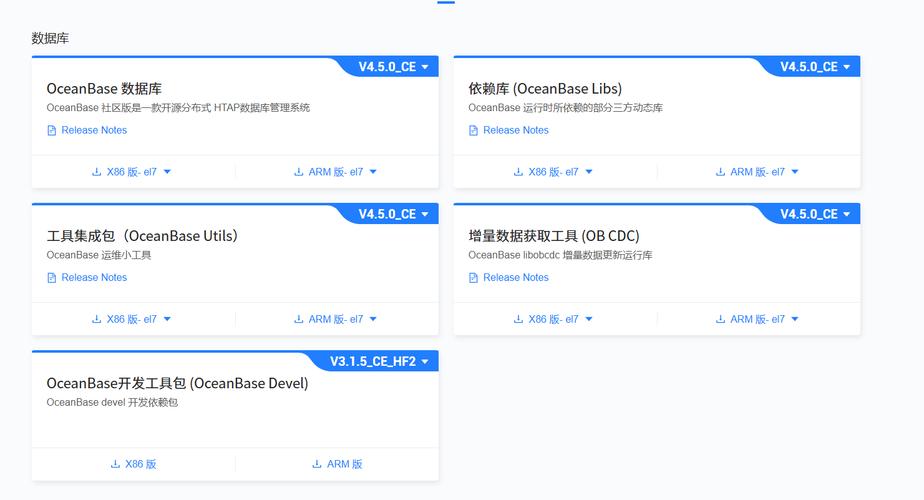Image resolution: width=924 pixels, height=500 pixels.
Task: Download X86 版- el7 of OB CDC
Action: [553, 319]
